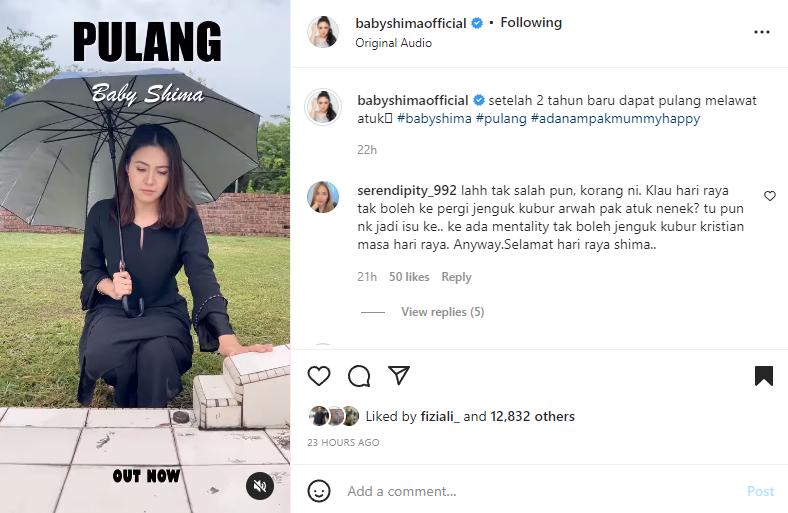Open comments via the speech bubble icon
The height and width of the screenshot is (513, 788).
(x=359, y=376)
